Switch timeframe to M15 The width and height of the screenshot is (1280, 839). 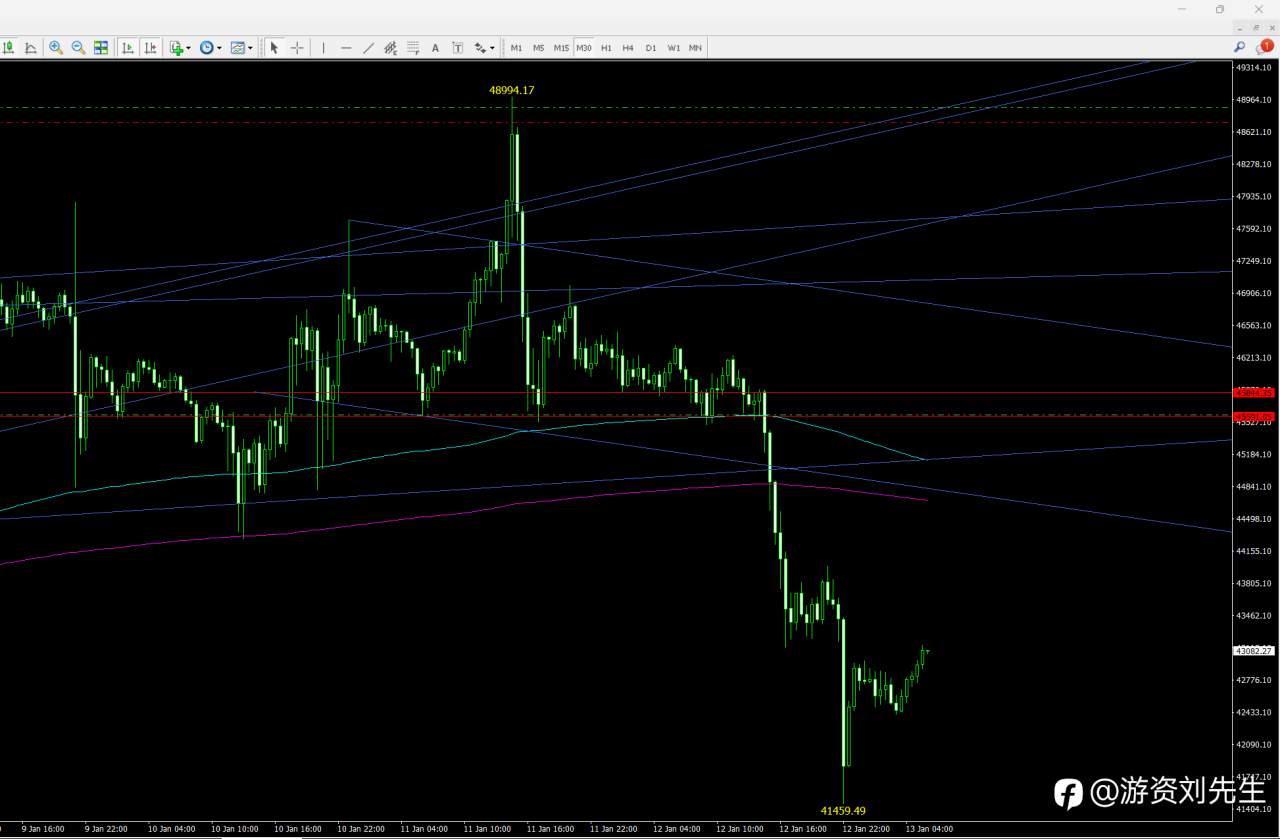pyautogui.click(x=561, y=47)
